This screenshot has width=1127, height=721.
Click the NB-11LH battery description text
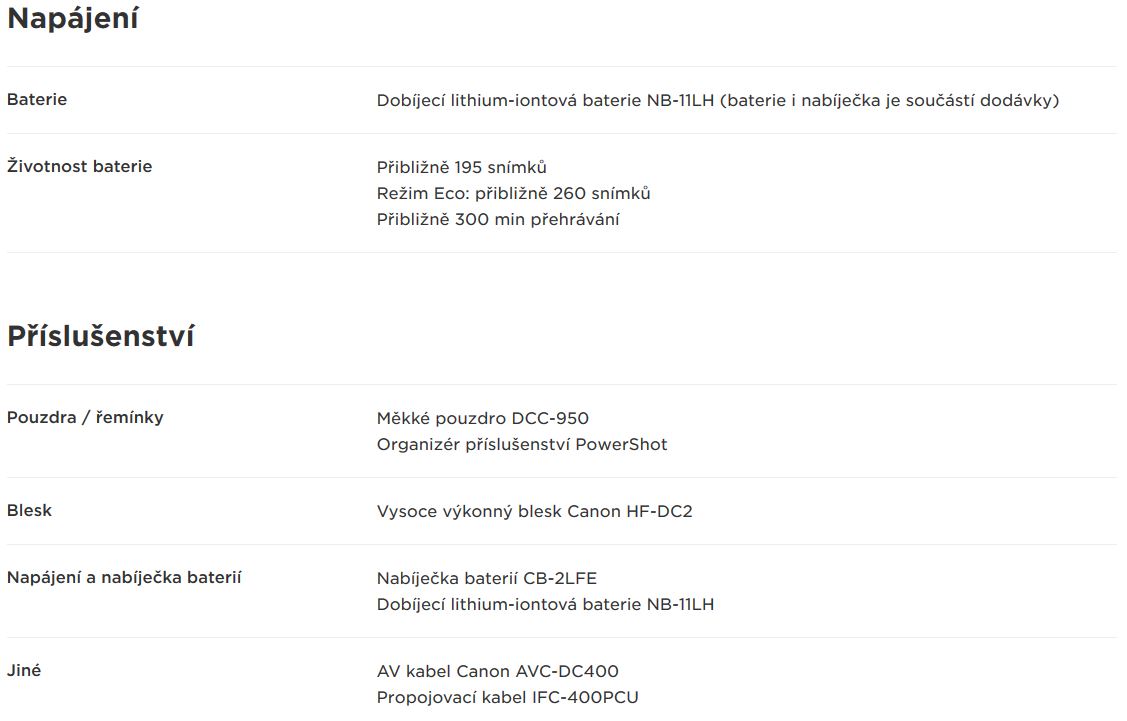717,101
